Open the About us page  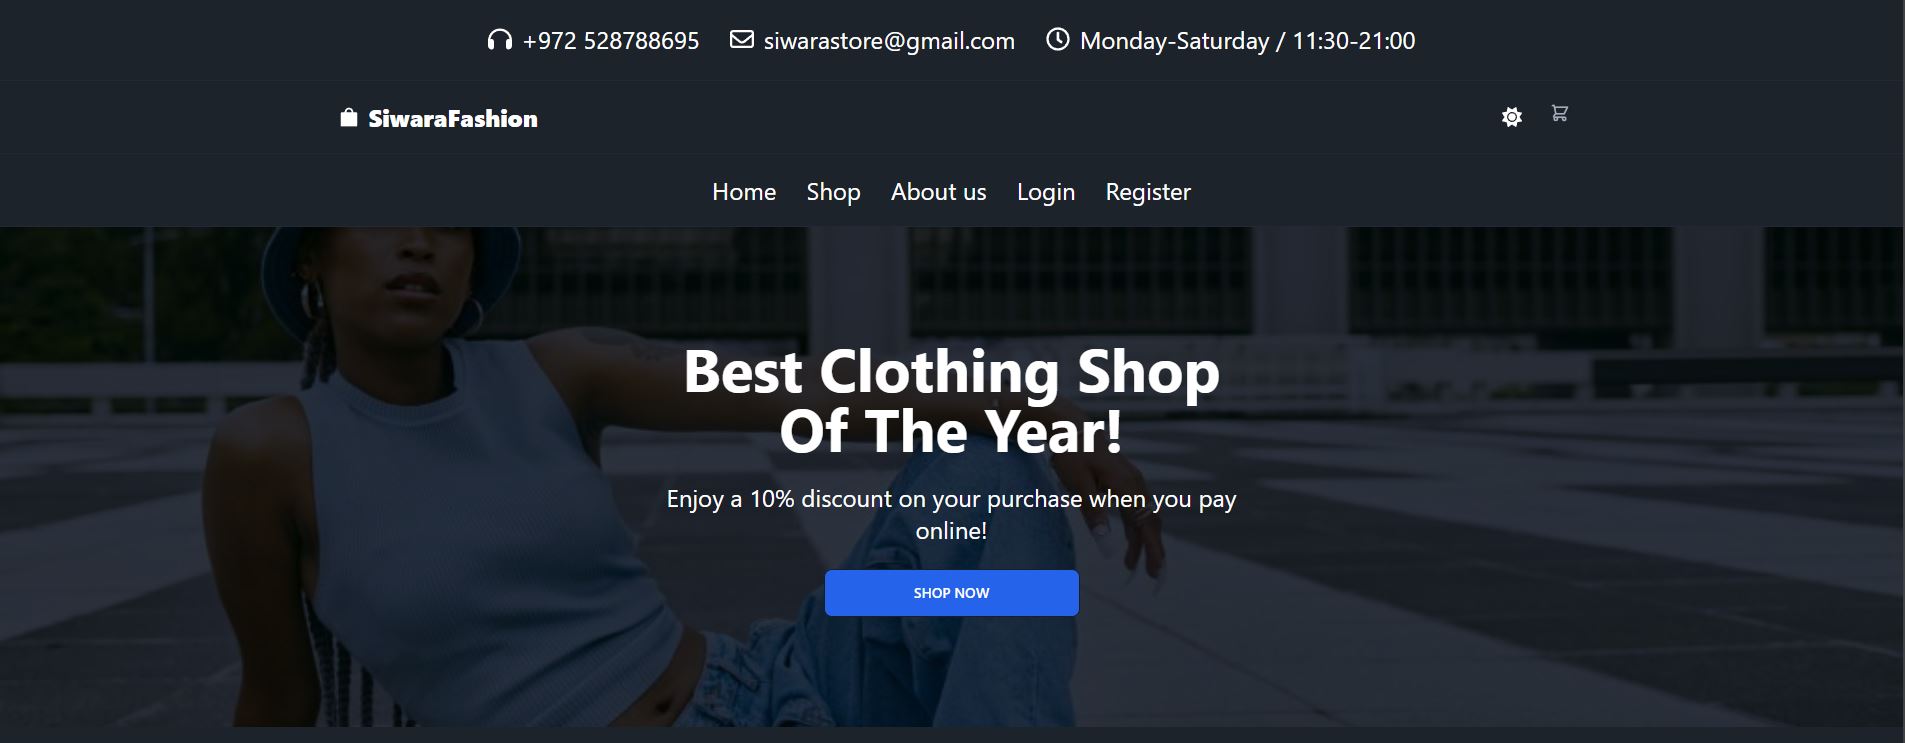[x=938, y=192]
